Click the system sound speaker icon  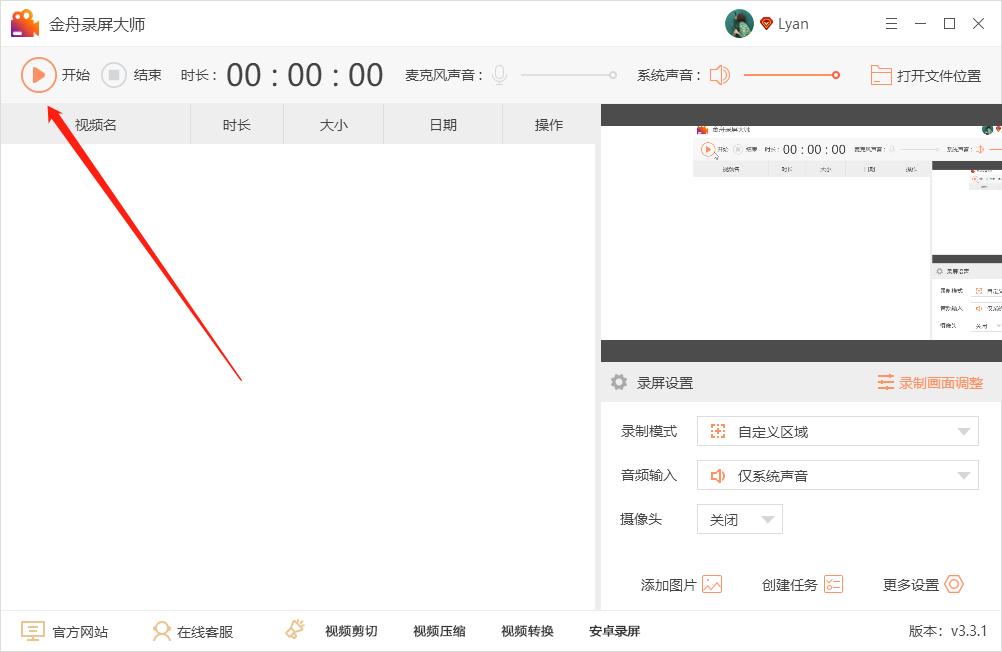coord(719,74)
